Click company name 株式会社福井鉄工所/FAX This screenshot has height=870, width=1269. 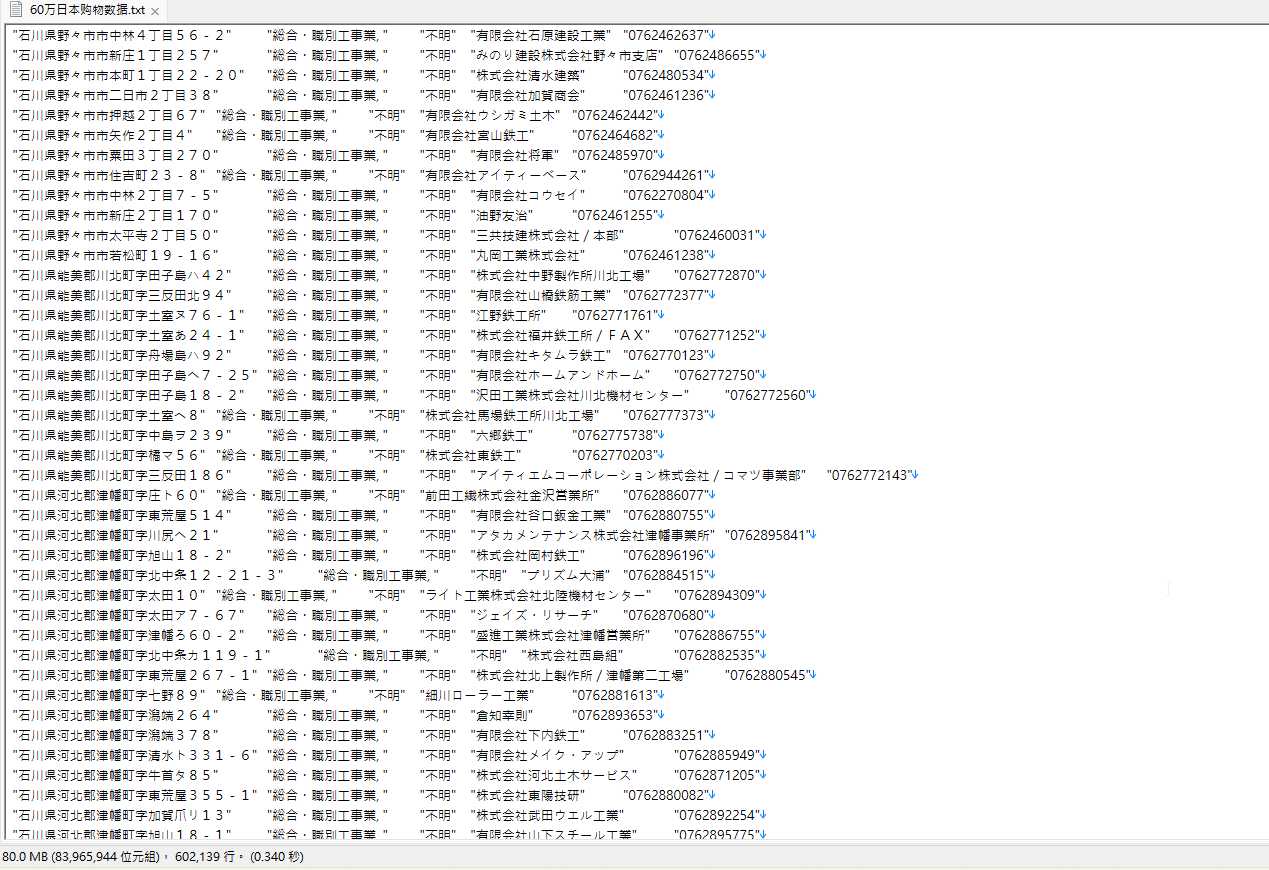tap(561, 335)
